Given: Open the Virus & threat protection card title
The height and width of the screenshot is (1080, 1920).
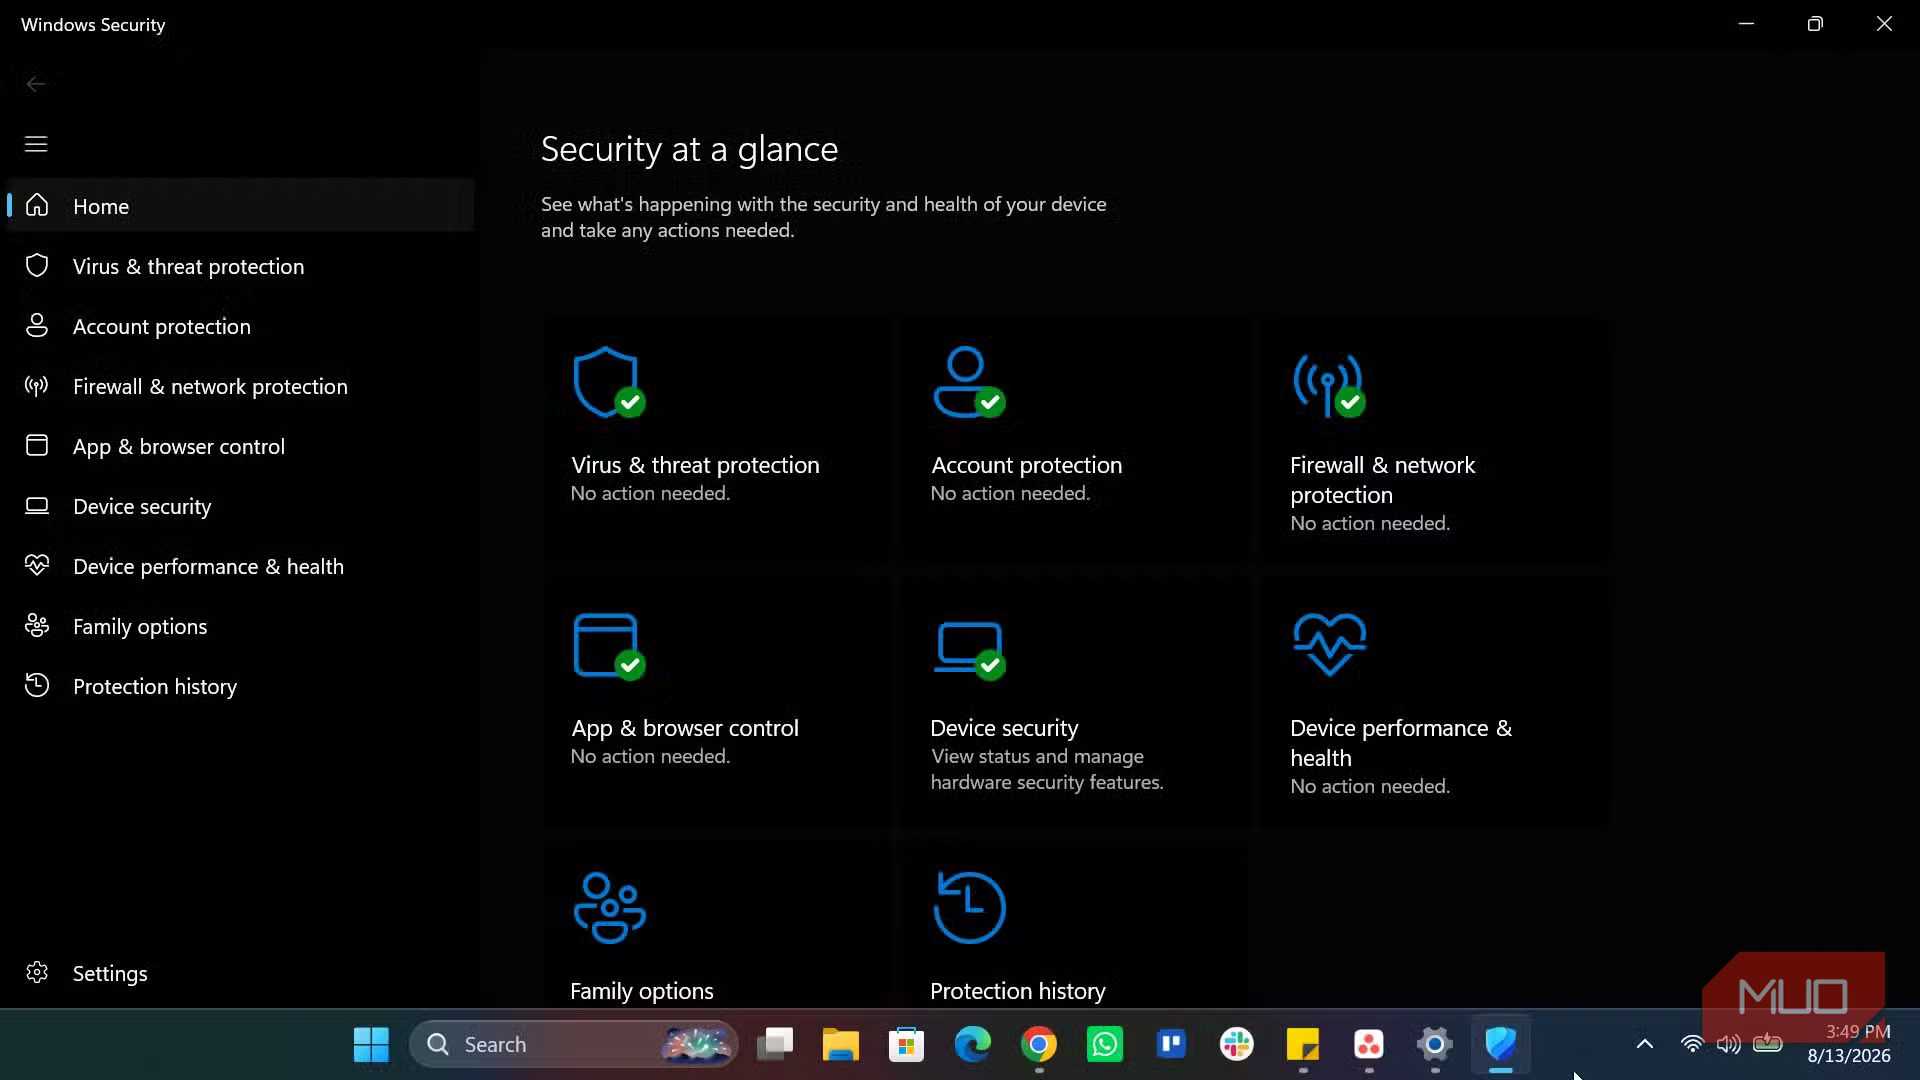Looking at the screenshot, I should pyautogui.click(x=695, y=465).
